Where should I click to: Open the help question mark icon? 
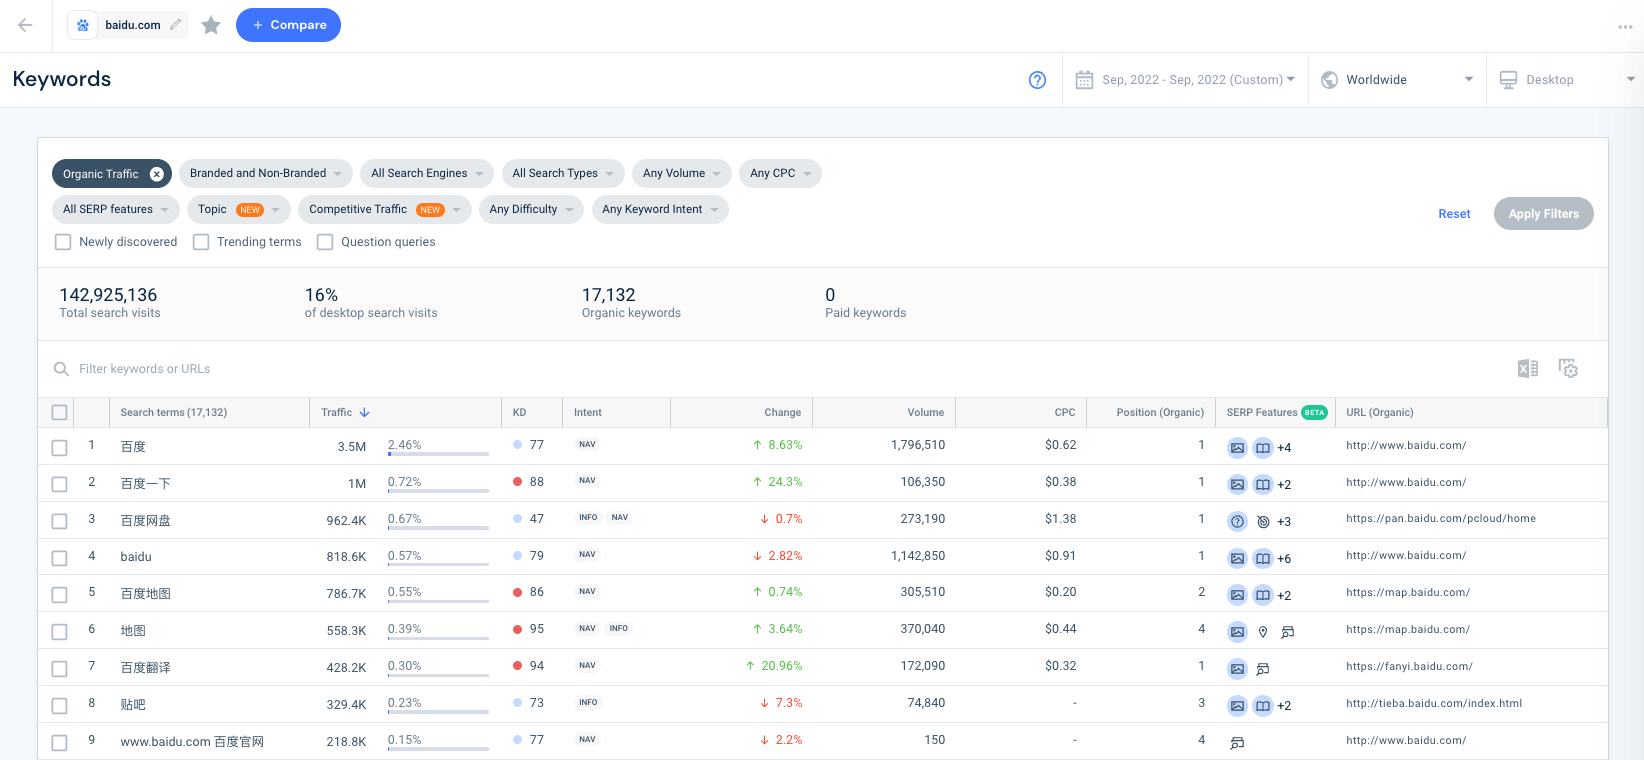tap(1038, 80)
